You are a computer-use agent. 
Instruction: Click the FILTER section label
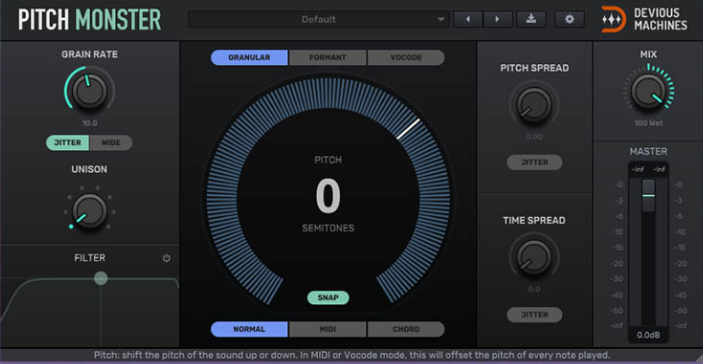[90, 258]
